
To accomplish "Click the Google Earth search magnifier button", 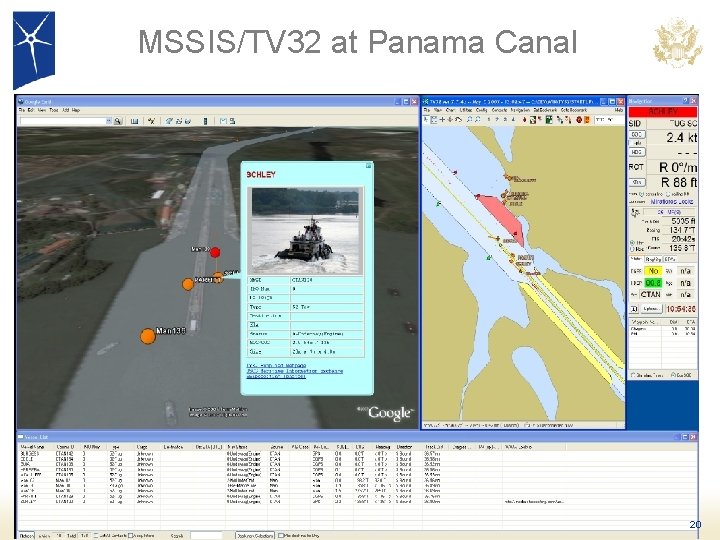I will tap(118, 121).
